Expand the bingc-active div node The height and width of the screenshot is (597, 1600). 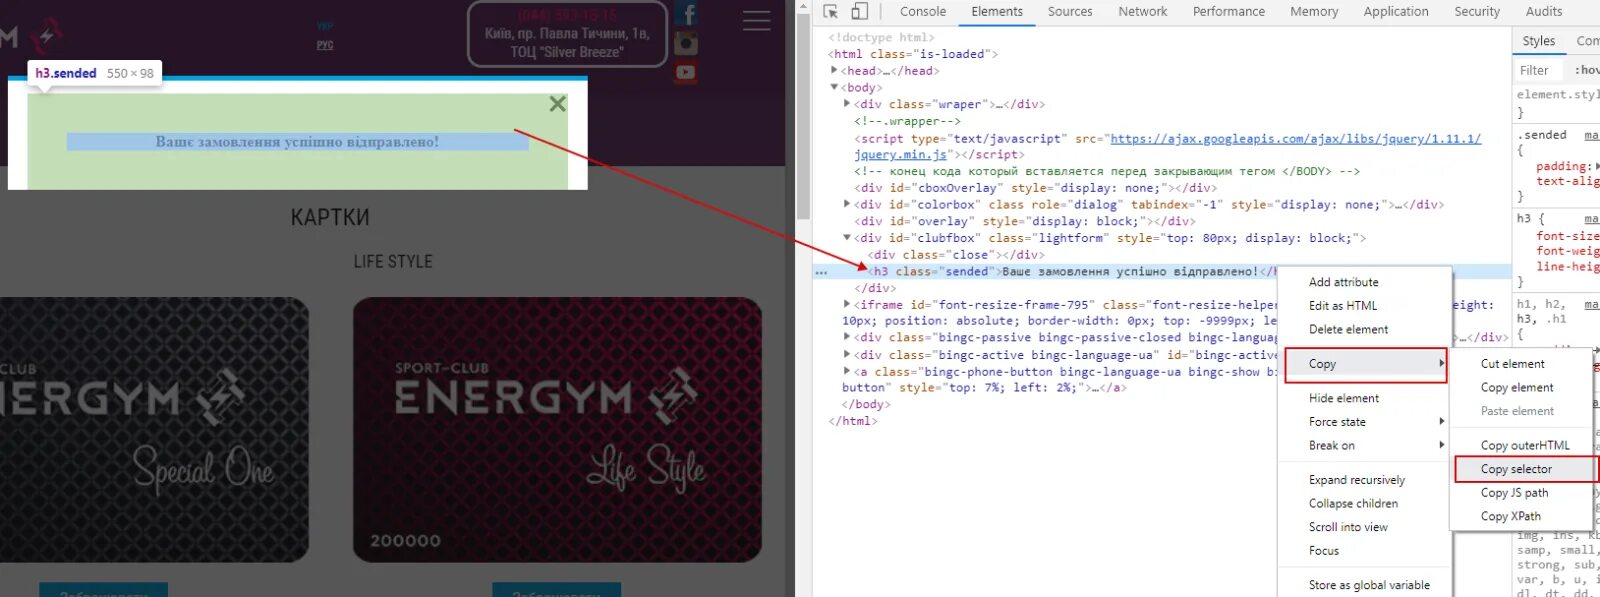point(848,354)
